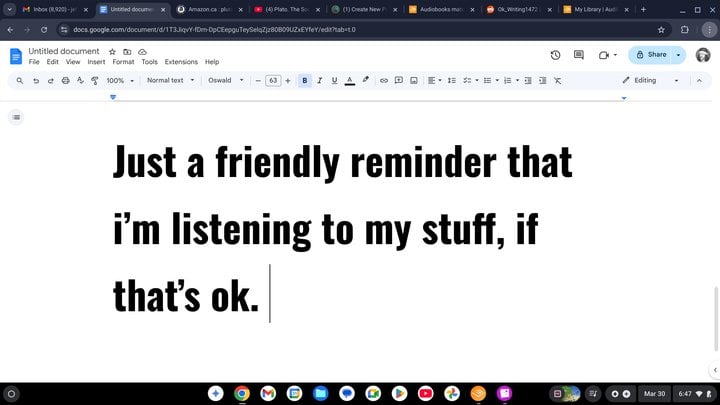Click the Share button
This screenshot has height=405, width=720.
pyautogui.click(x=652, y=55)
